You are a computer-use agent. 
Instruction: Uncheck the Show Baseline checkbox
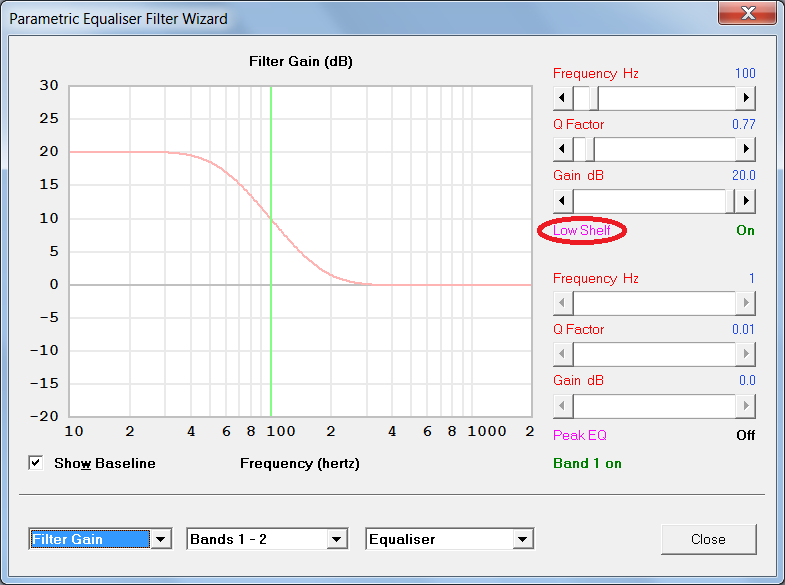coord(36,463)
